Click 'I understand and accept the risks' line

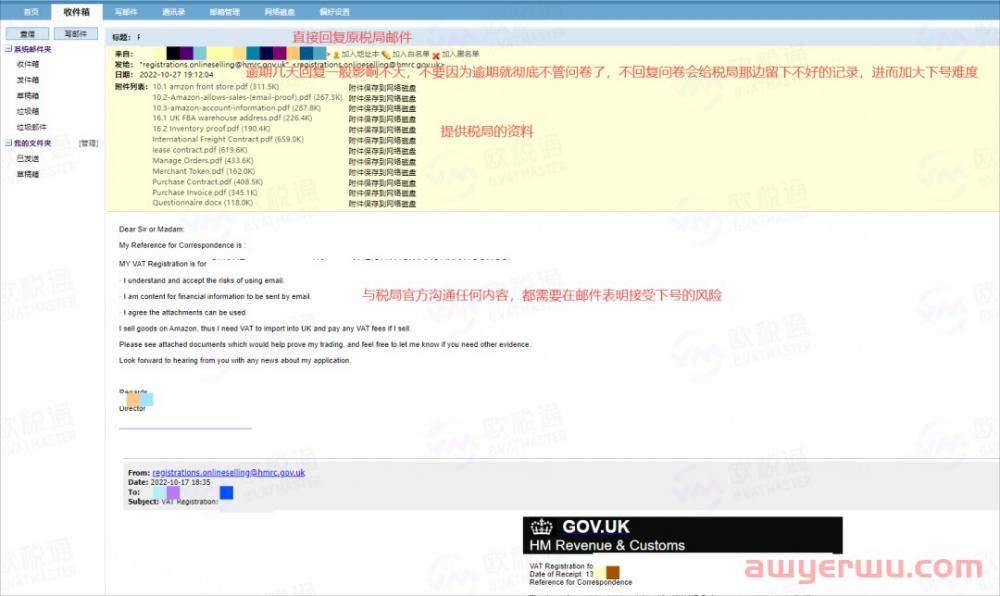(202, 280)
